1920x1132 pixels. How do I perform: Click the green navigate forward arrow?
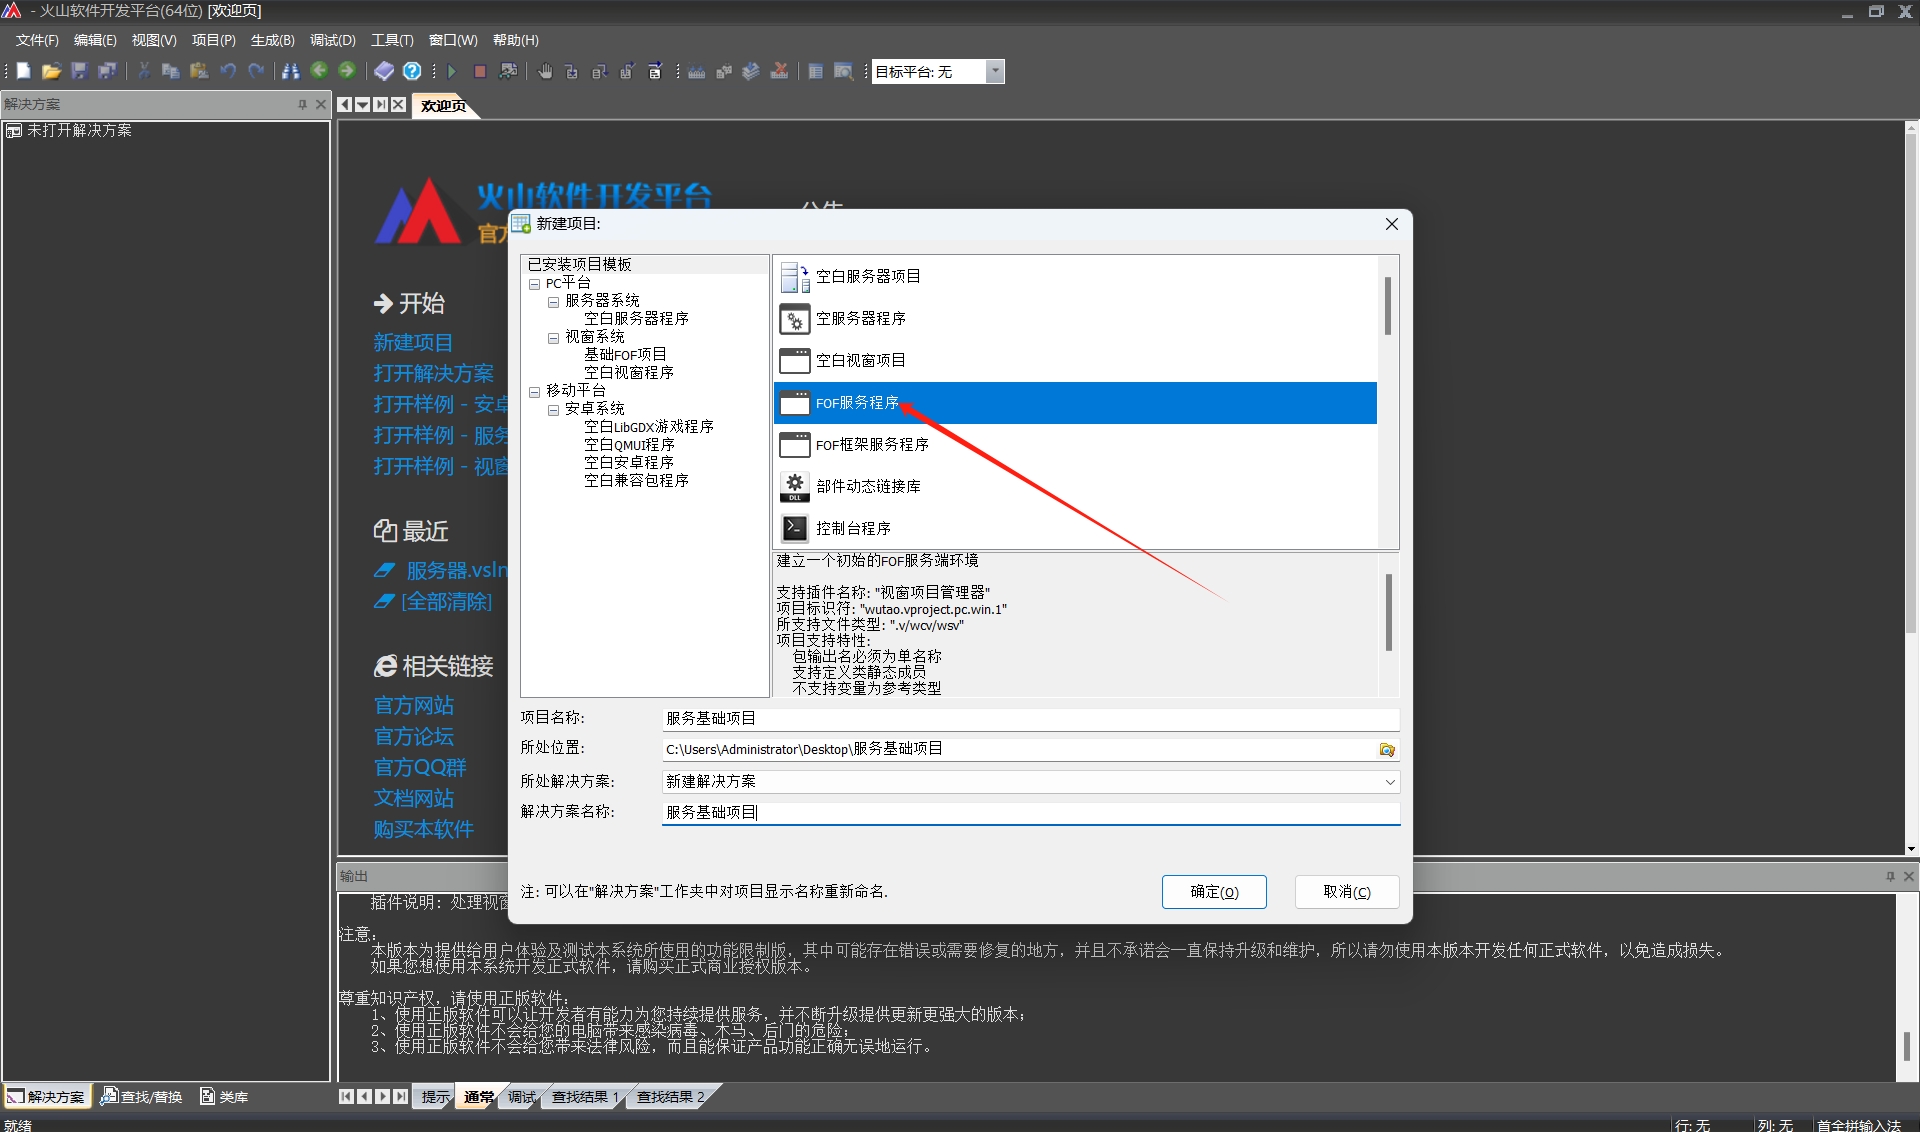[347, 70]
